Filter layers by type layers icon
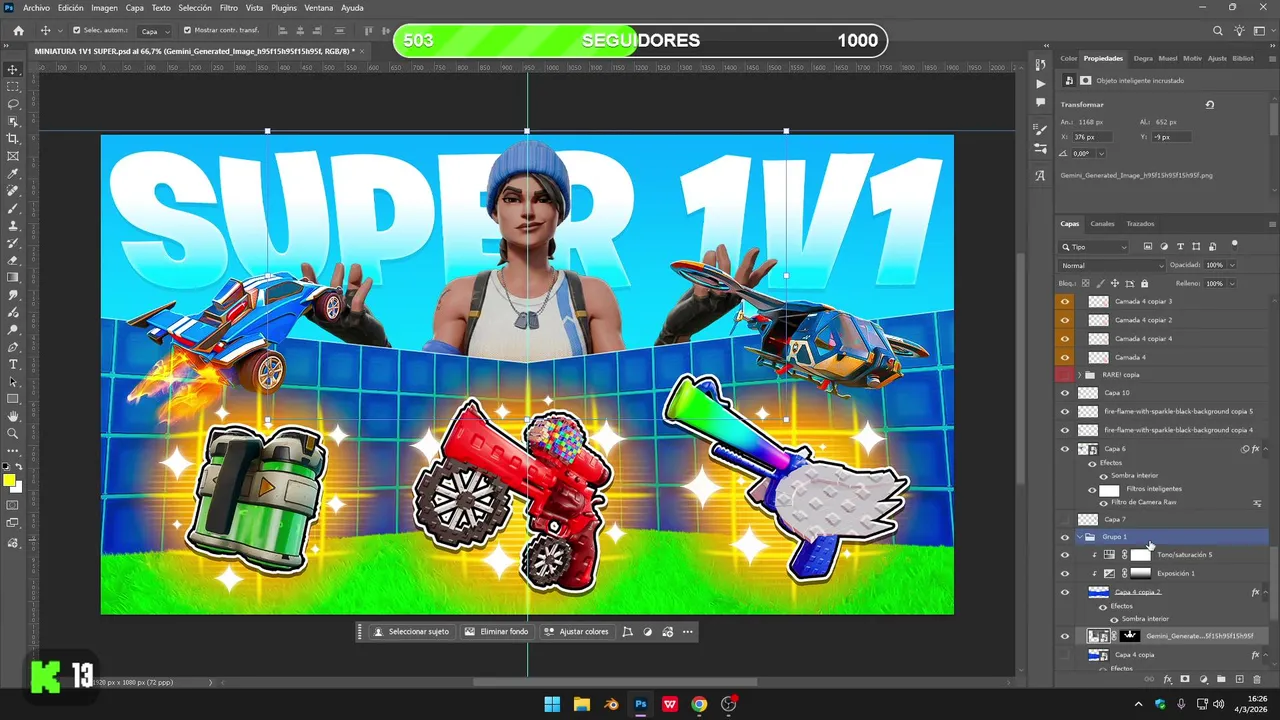This screenshot has width=1280, height=720. pyautogui.click(x=1180, y=246)
